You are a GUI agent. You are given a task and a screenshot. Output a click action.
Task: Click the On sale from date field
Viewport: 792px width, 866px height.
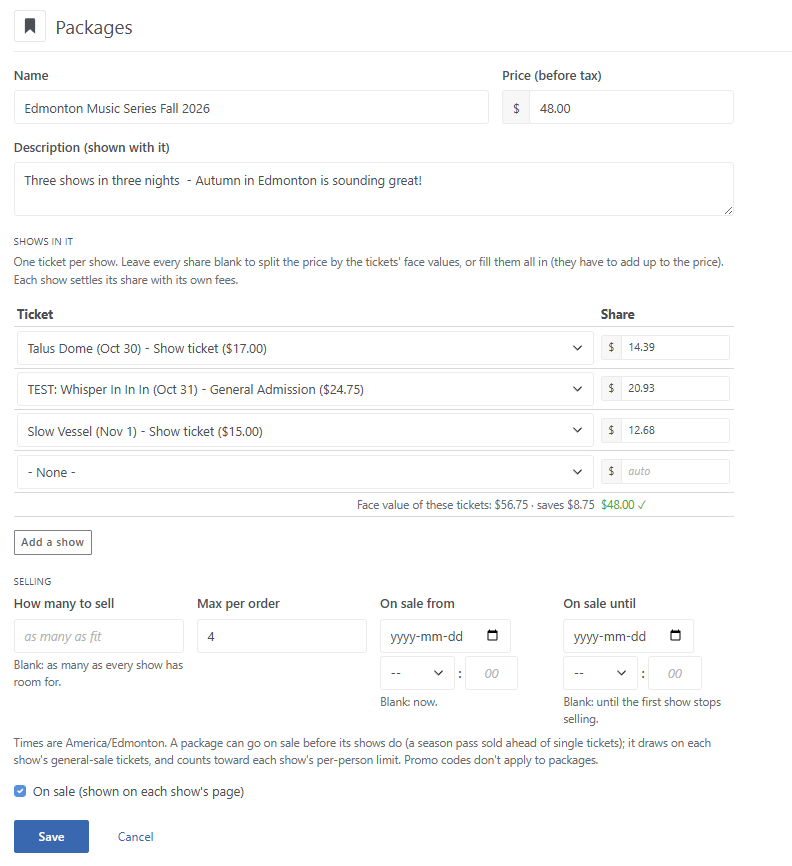tap(445, 636)
